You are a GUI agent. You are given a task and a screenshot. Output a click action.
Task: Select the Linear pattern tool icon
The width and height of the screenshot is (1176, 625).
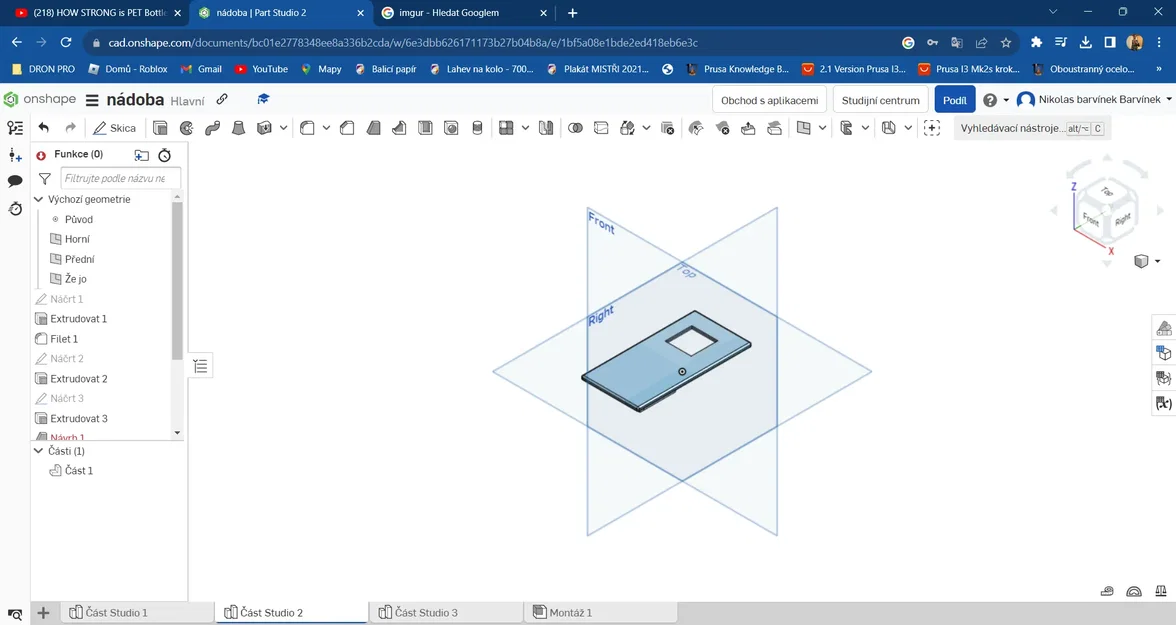coord(506,128)
